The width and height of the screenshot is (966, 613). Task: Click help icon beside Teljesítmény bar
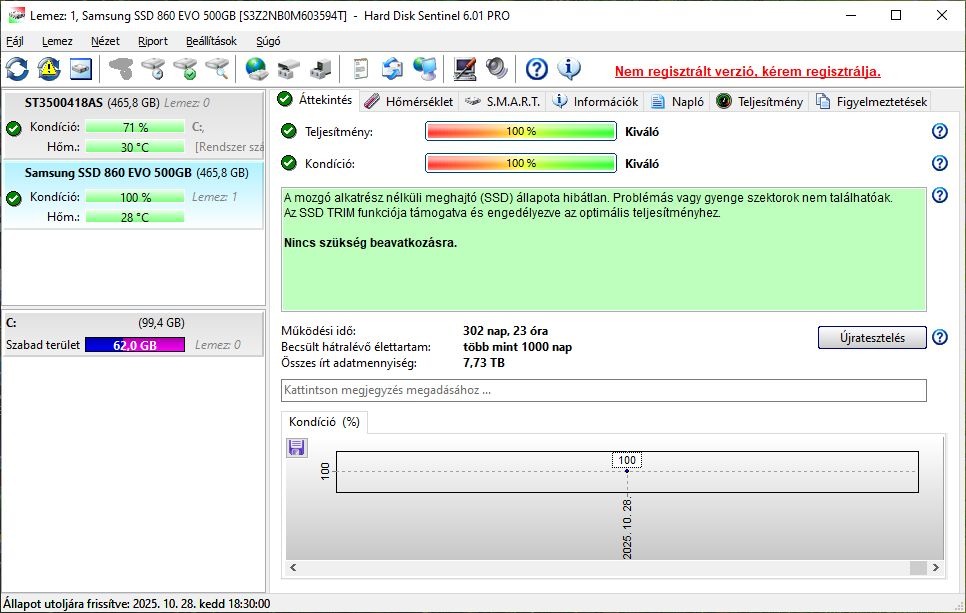(940, 131)
